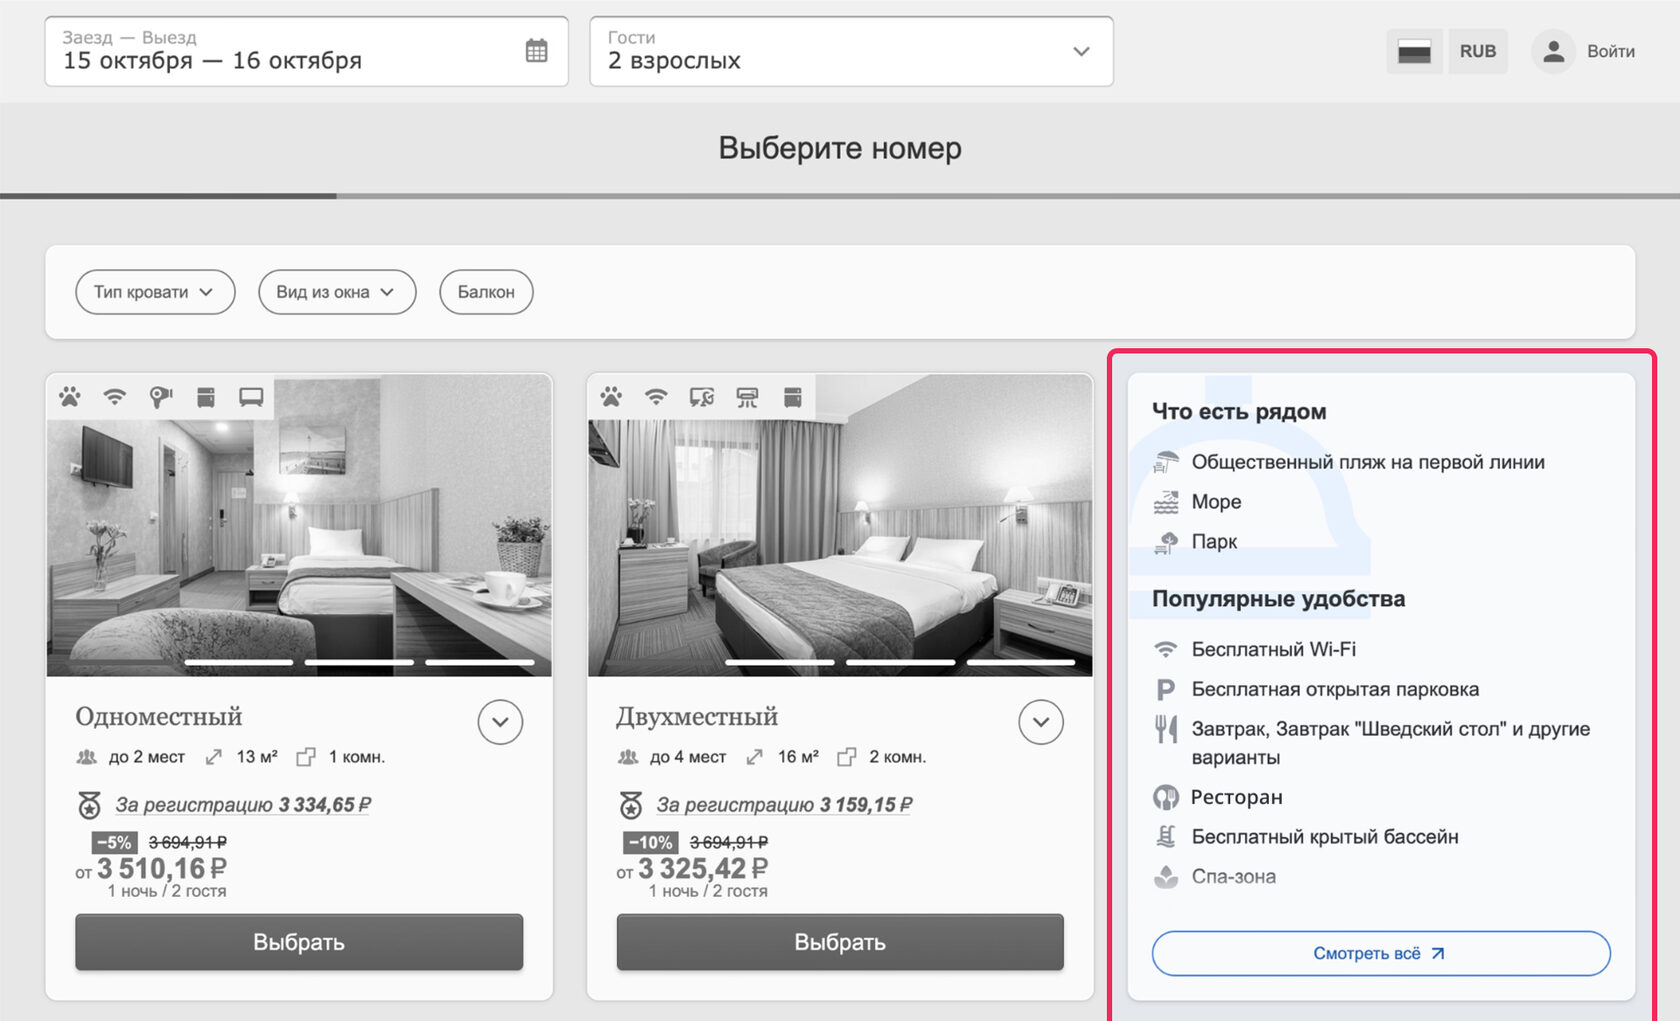Click the pets-allowed paw icon on Двухместный
1680x1021 pixels.
(611, 397)
